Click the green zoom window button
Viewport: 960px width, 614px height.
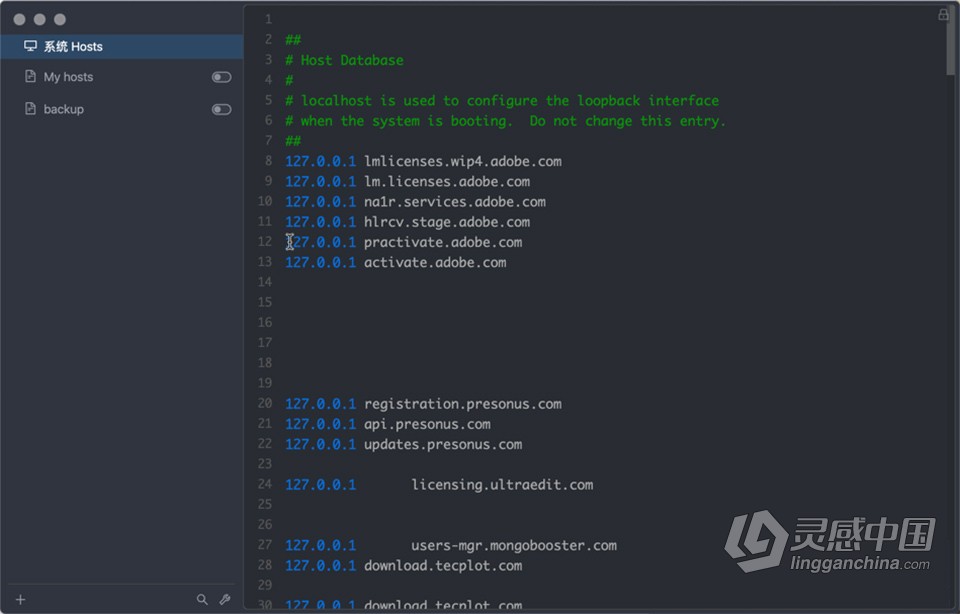(57, 19)
